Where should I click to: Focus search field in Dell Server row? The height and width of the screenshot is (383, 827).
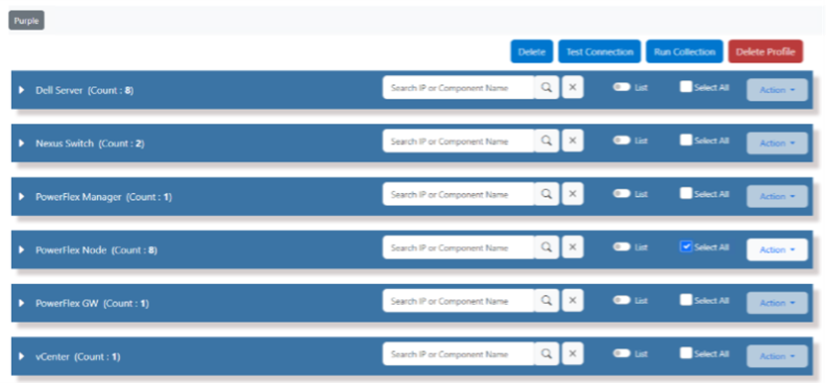(458, 88)
